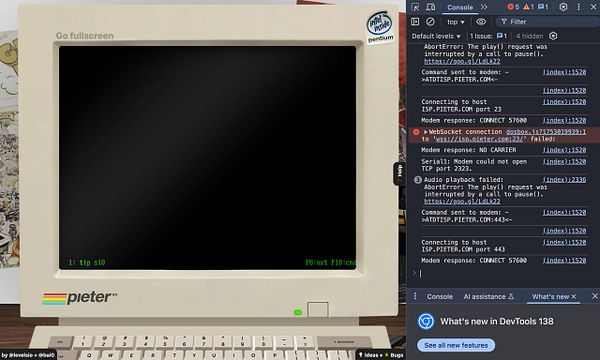This screenshot has height=360, width=600.
Task: Open source link for 'Connecting to host' port 443
Action: click(564, 242)
